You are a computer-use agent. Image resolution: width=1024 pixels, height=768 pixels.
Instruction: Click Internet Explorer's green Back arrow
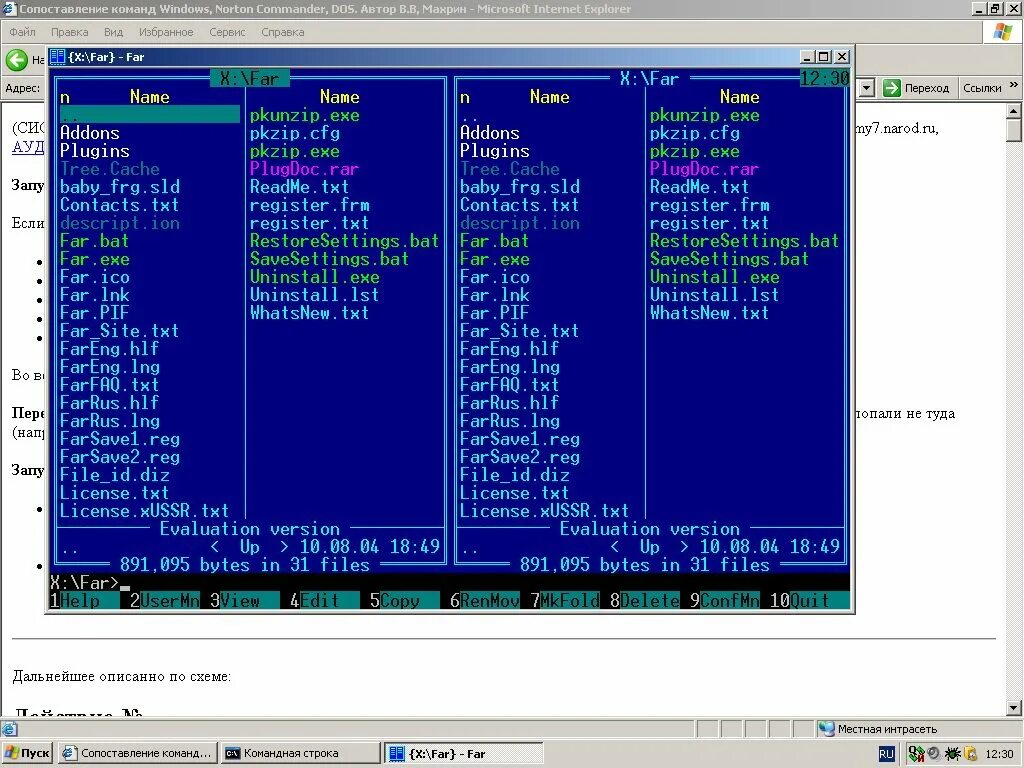16,61
